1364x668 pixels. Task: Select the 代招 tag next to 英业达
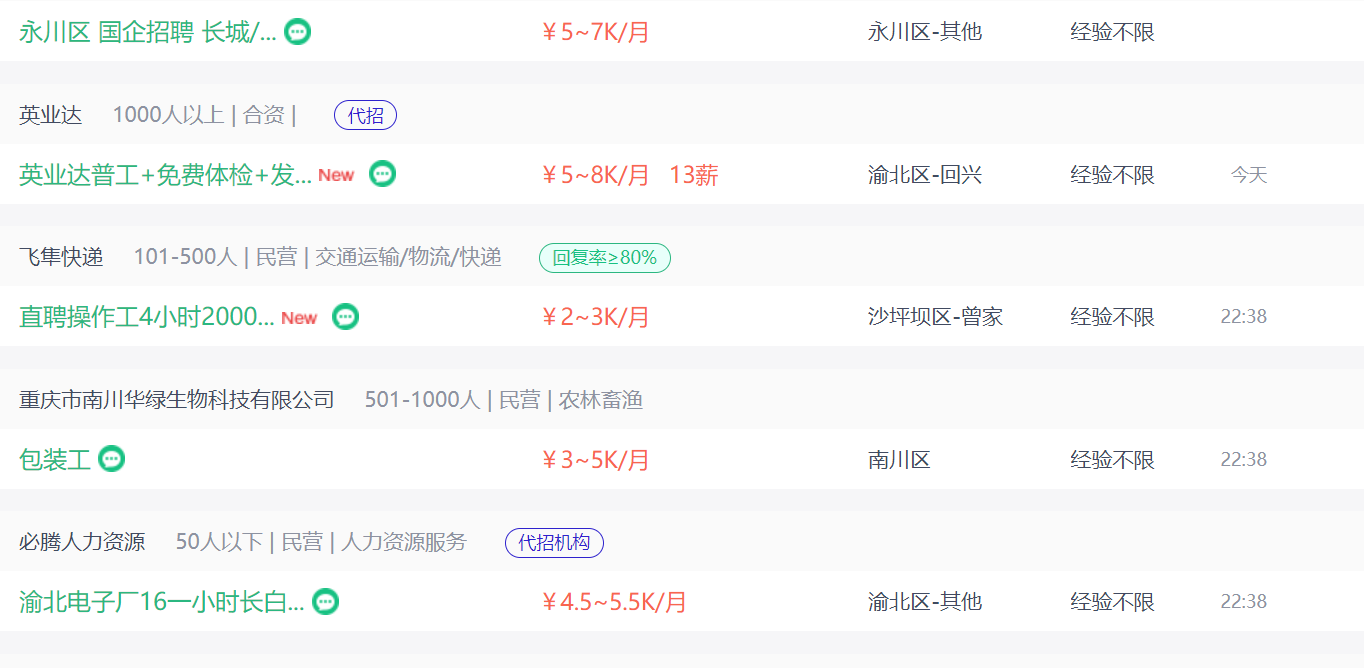coord(365,115)
